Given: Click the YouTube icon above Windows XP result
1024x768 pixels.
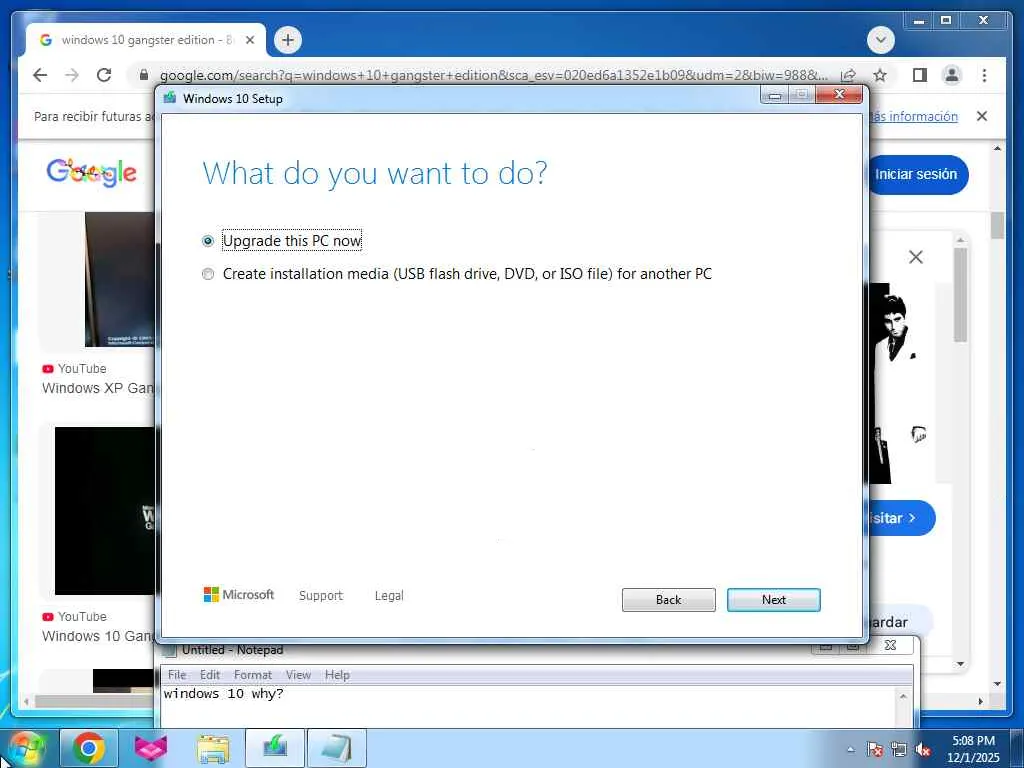Looking at the screenshot, I should coord(48,369).
